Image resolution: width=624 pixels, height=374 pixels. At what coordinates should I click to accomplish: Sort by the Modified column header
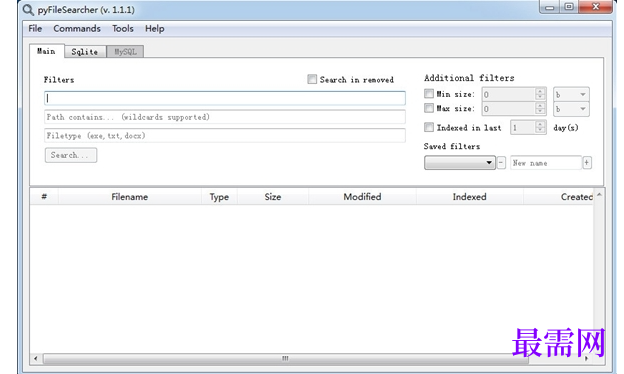pos(363,197)
